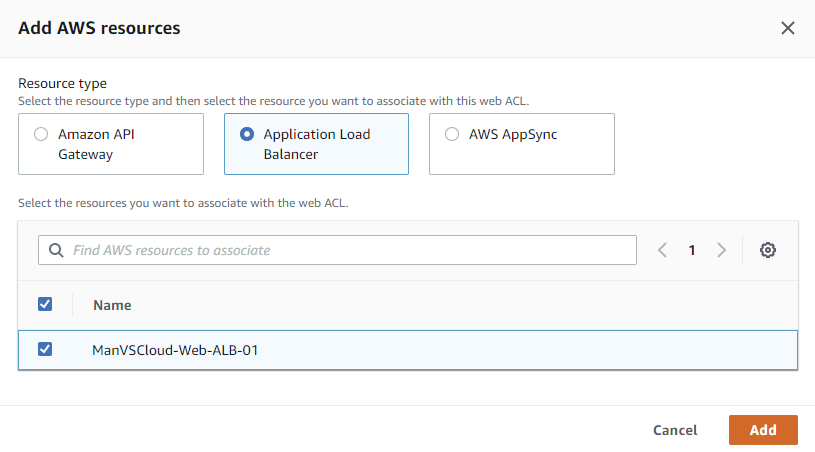Select Amazon API Gateway resource type
This screenshot has width=815, height=452.
[x=41, y=134]
